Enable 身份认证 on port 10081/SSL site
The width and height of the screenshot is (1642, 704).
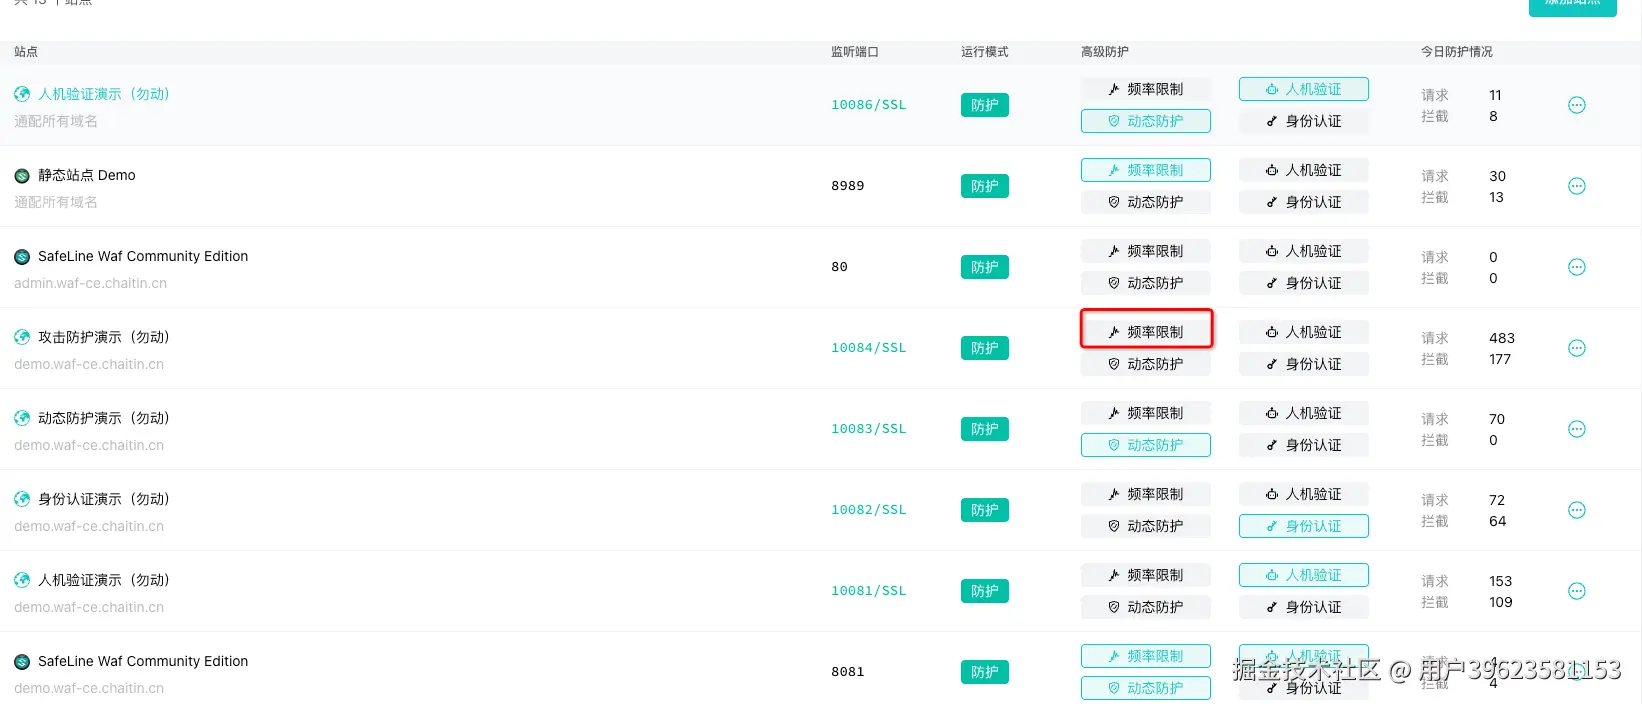tap(1304, 607)
